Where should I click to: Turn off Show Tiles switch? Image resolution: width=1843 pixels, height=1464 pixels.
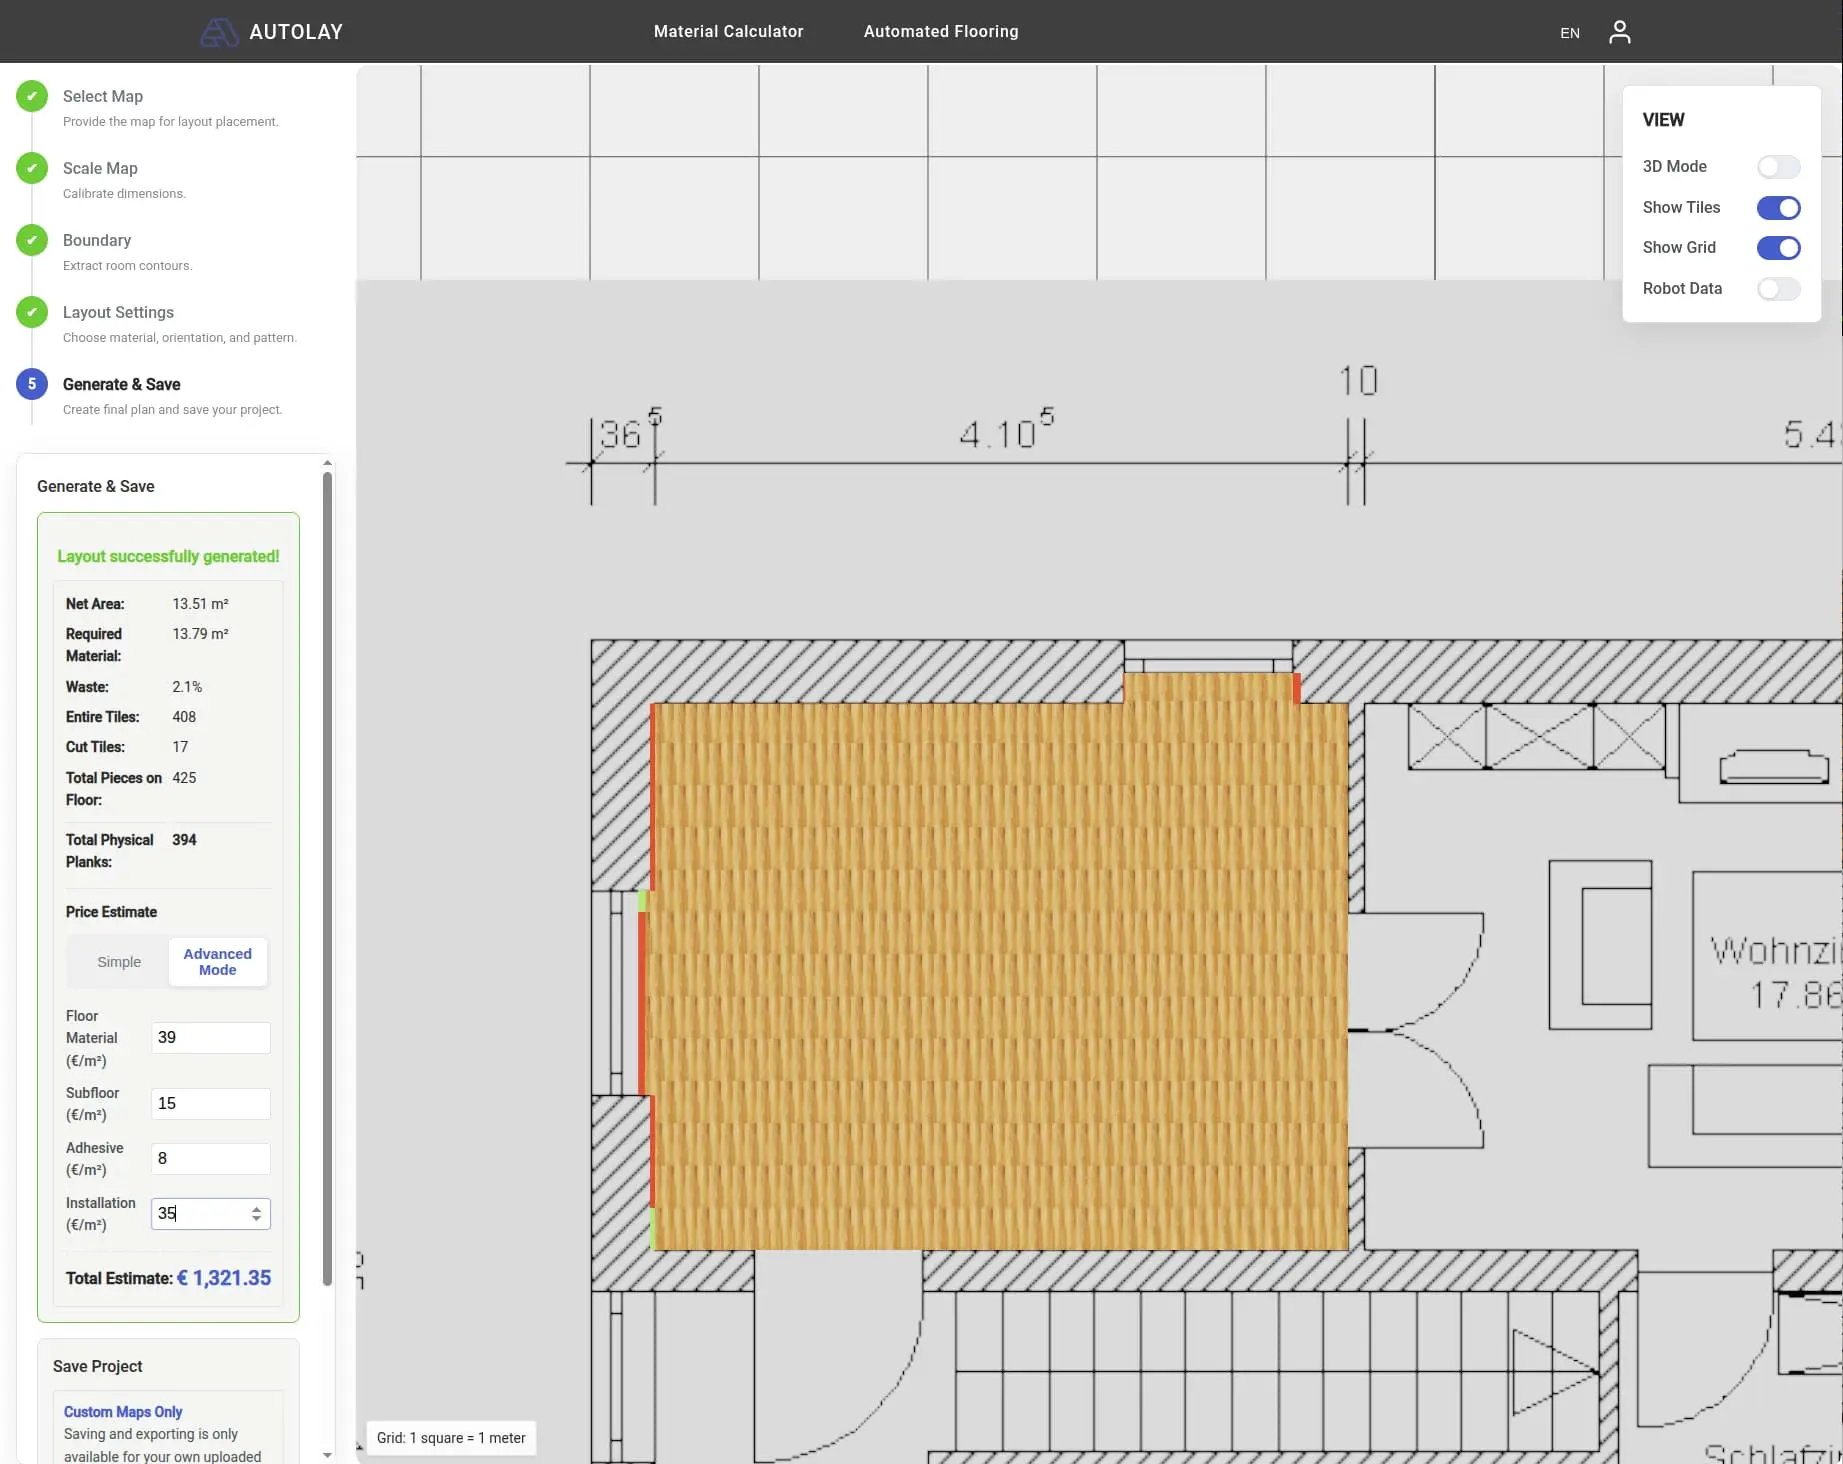(1778, 208)
